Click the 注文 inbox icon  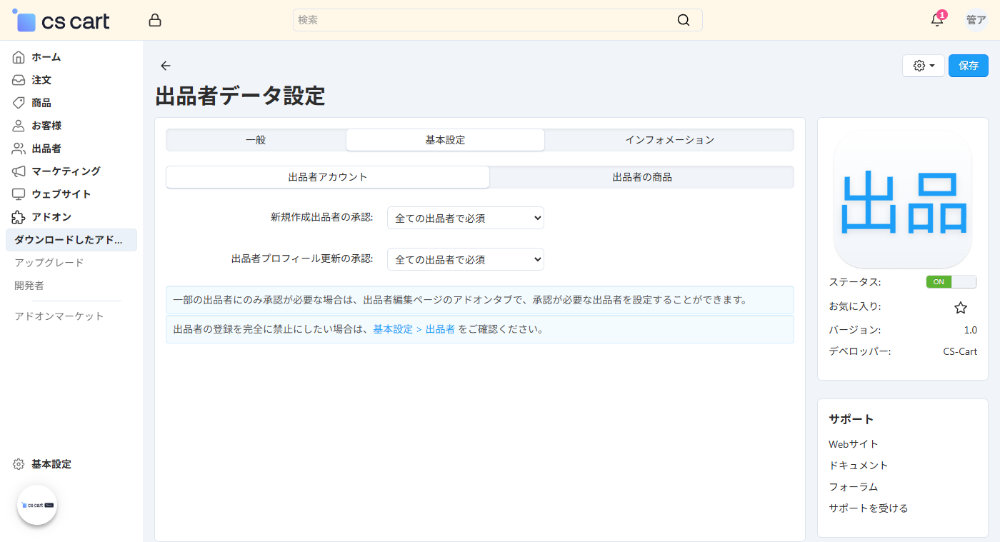click(18, 80)
